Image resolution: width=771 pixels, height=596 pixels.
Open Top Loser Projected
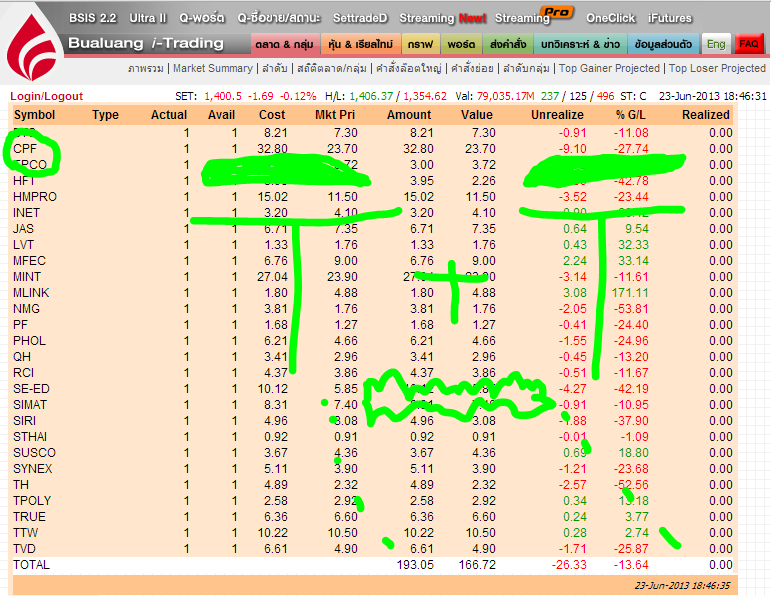point(716,68)
